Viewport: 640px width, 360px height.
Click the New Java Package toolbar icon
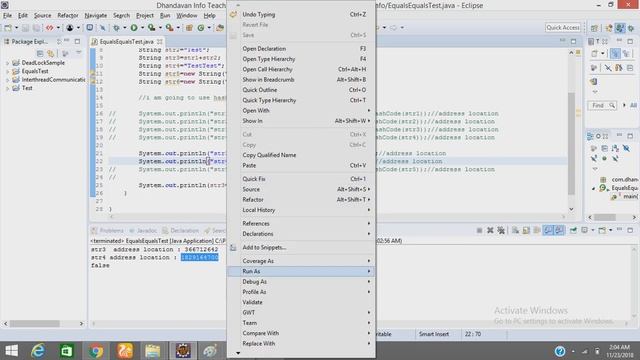[x=189, y=28]
